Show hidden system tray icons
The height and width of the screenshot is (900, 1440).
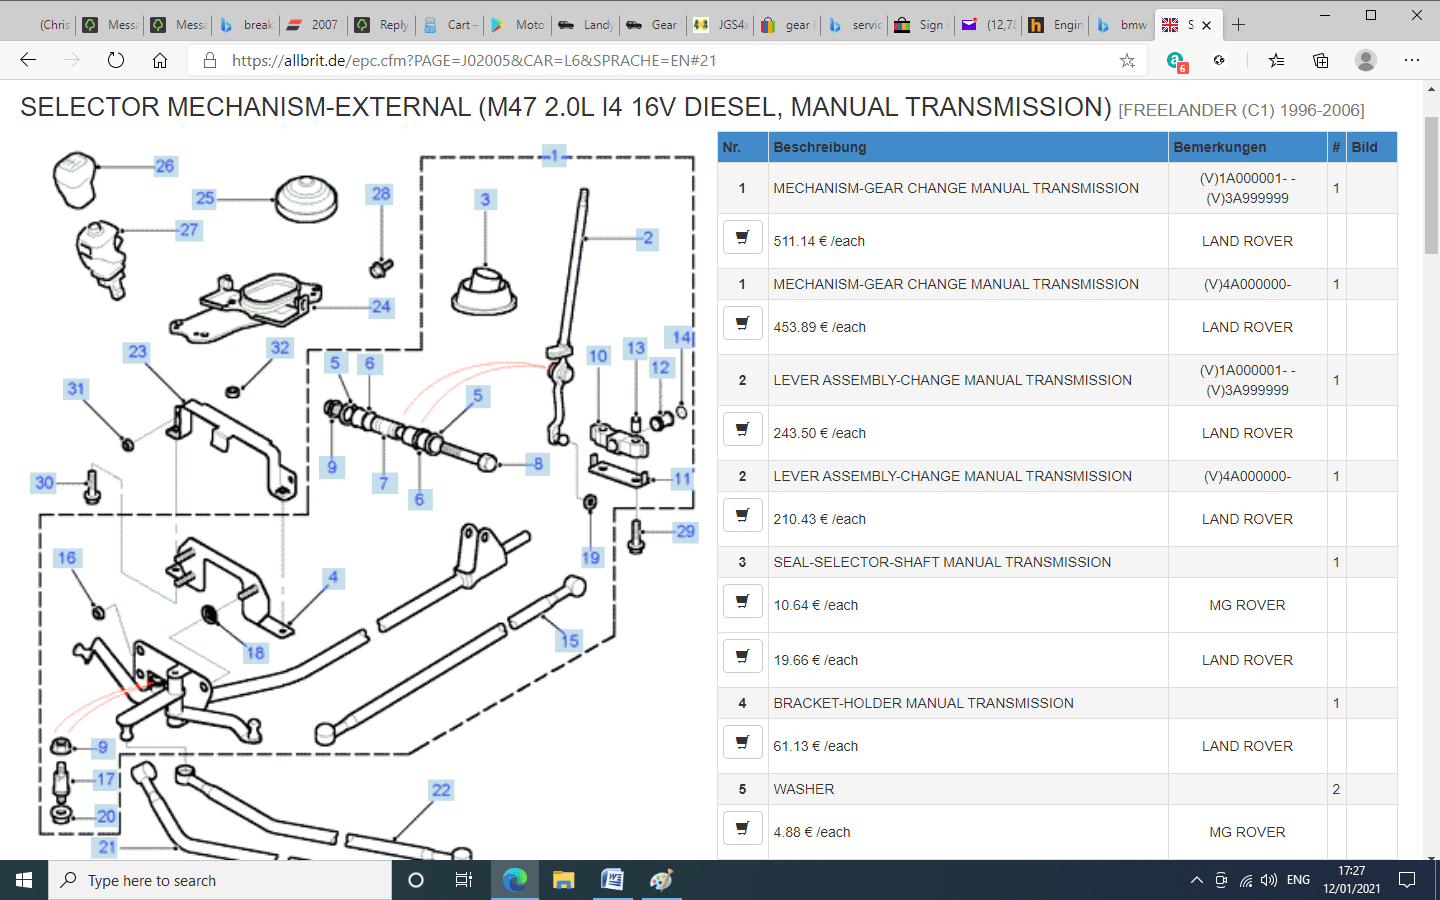tap(1196, 880)
